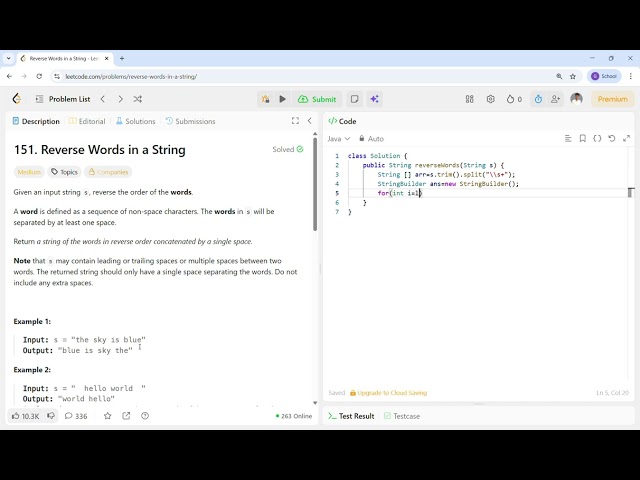640x480 pixels.
Task: Click the curly braces icon
Action: [597, 139]
